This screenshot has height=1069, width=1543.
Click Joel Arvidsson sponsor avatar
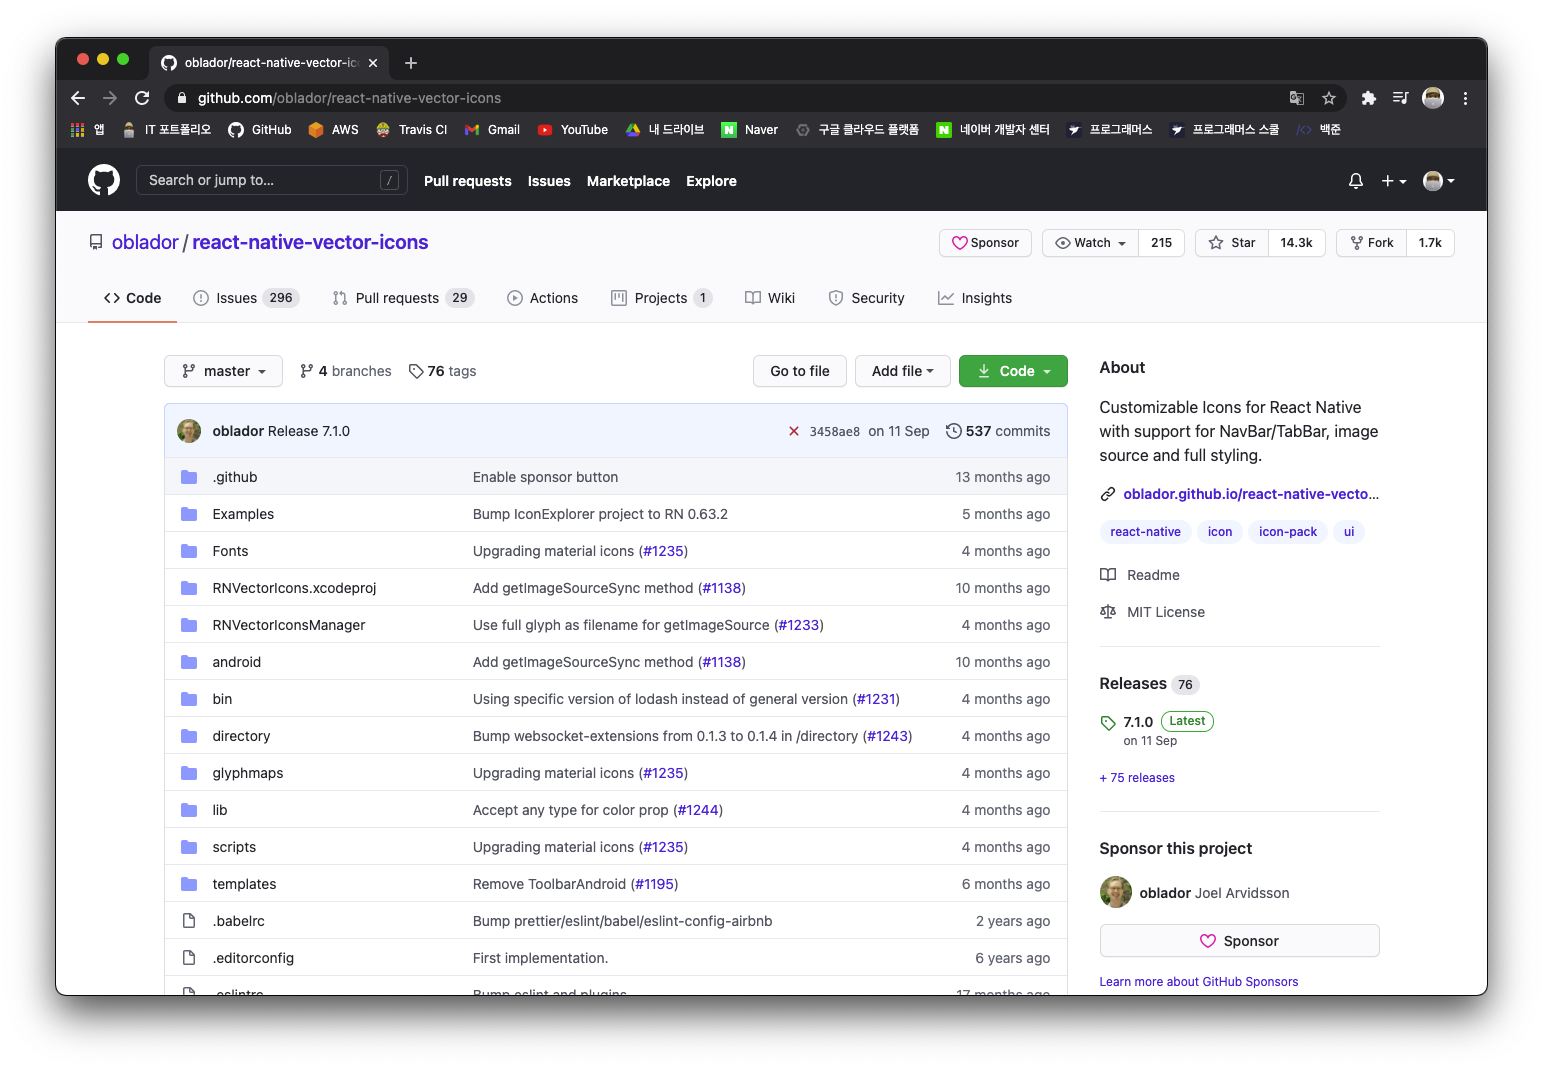[x=1116, y=892]
